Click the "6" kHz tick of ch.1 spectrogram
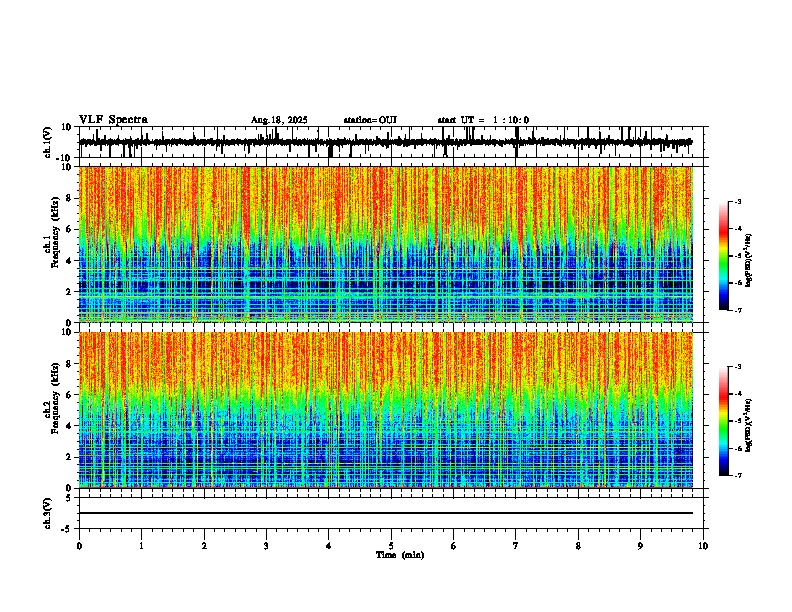Viewport: 792px width, 612px height. click(x=69, y=229)
